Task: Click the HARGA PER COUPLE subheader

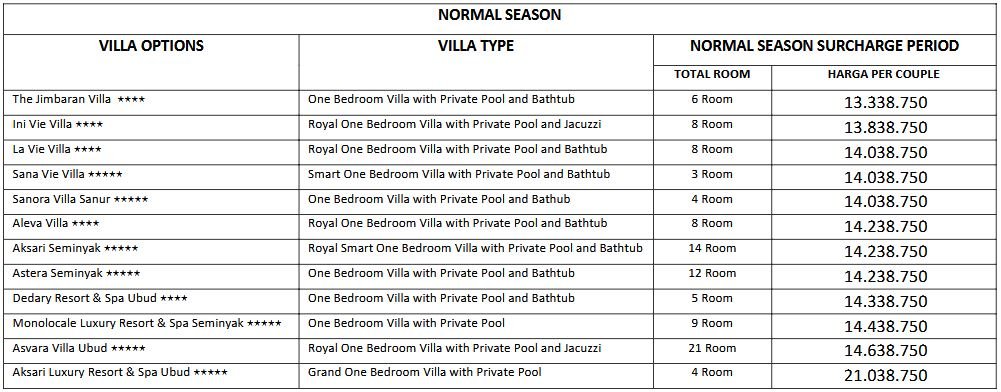Action: click(884, 75)
